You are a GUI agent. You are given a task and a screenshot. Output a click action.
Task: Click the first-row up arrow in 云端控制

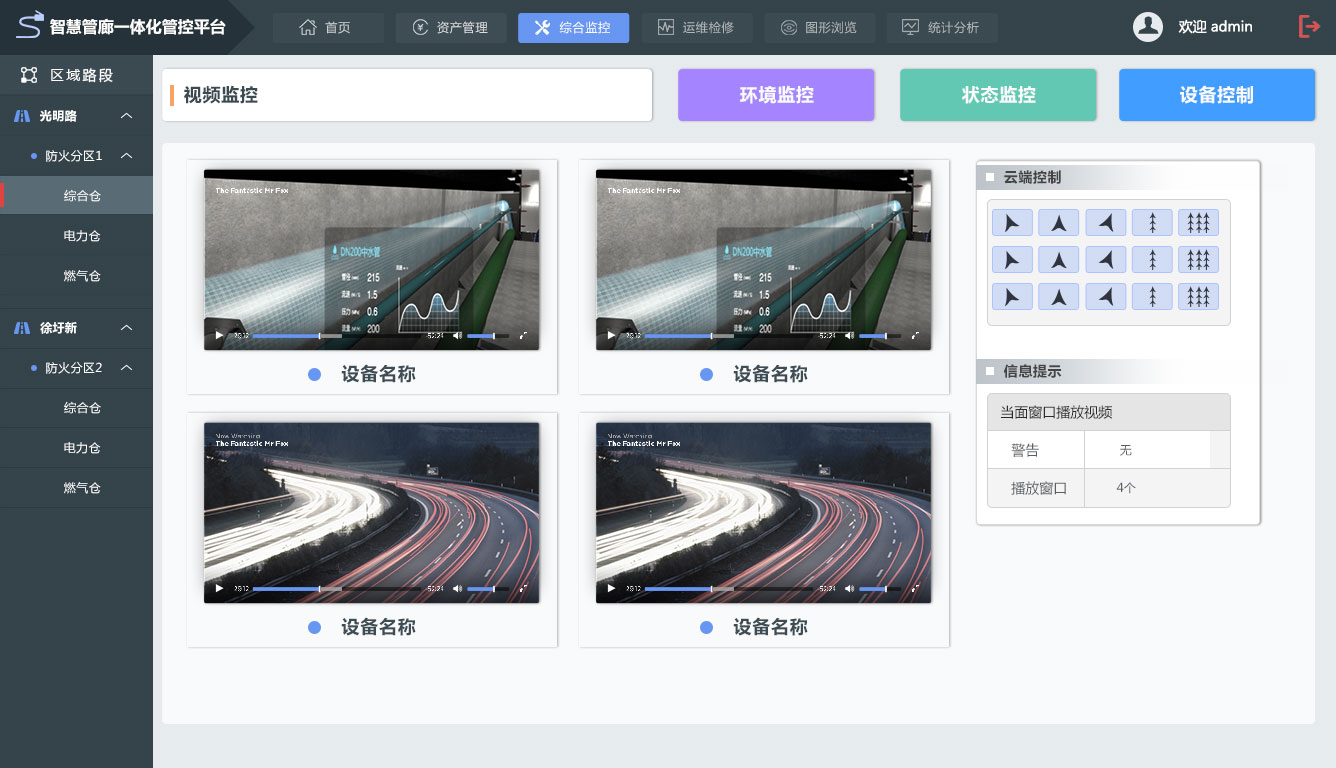[x=1058, y=223]
